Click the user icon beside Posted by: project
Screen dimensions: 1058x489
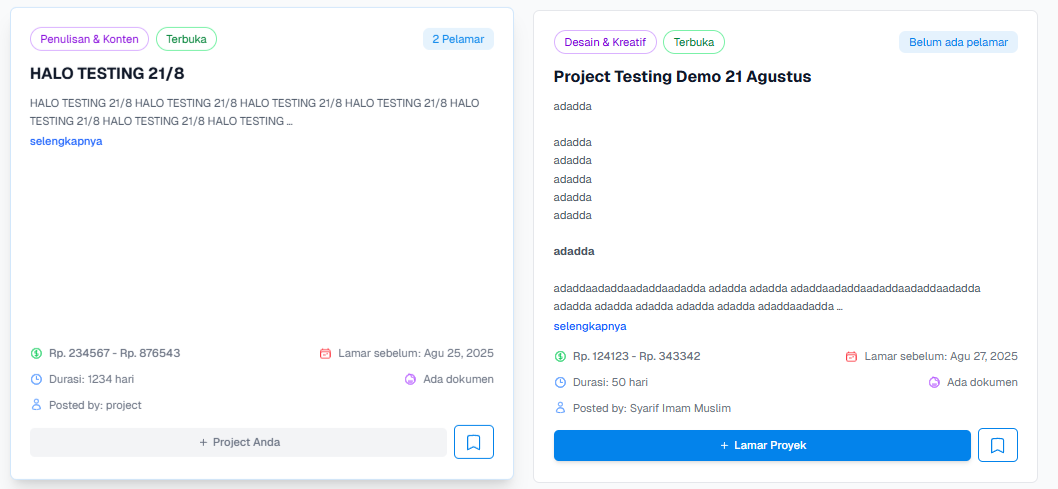(36, 405)
